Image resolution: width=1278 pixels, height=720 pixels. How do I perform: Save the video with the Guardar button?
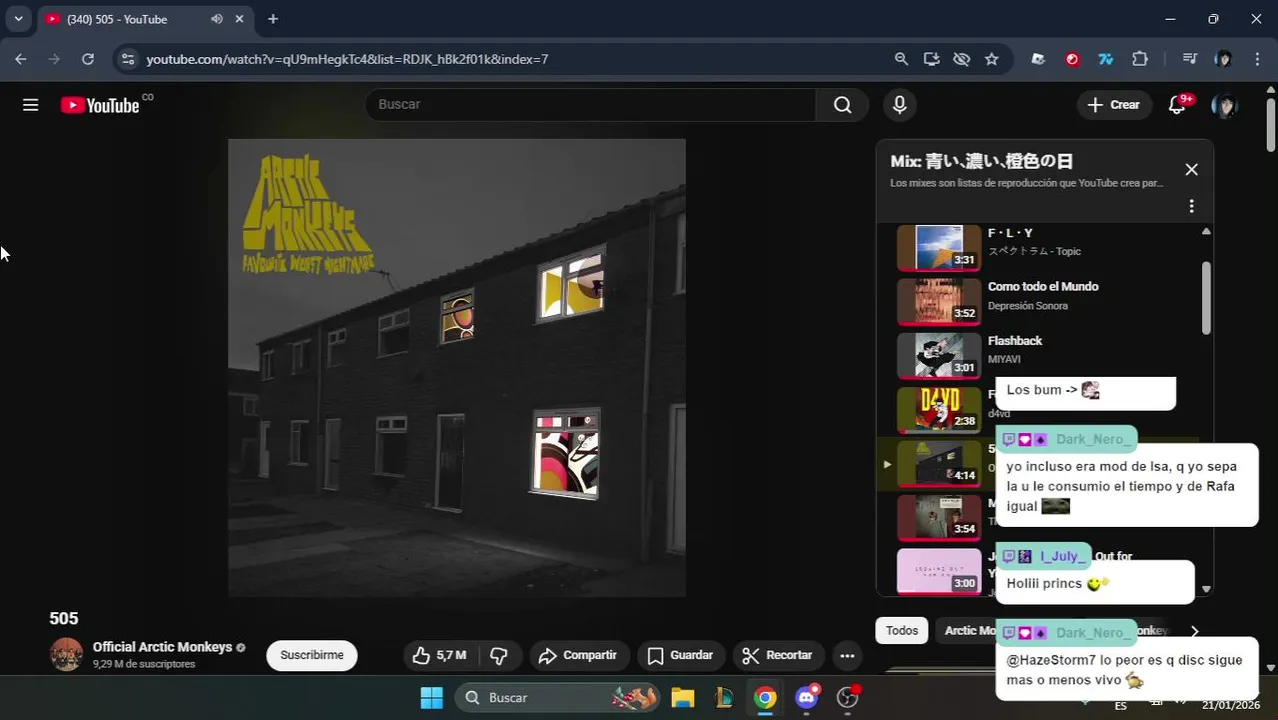(x=680, y=655)
